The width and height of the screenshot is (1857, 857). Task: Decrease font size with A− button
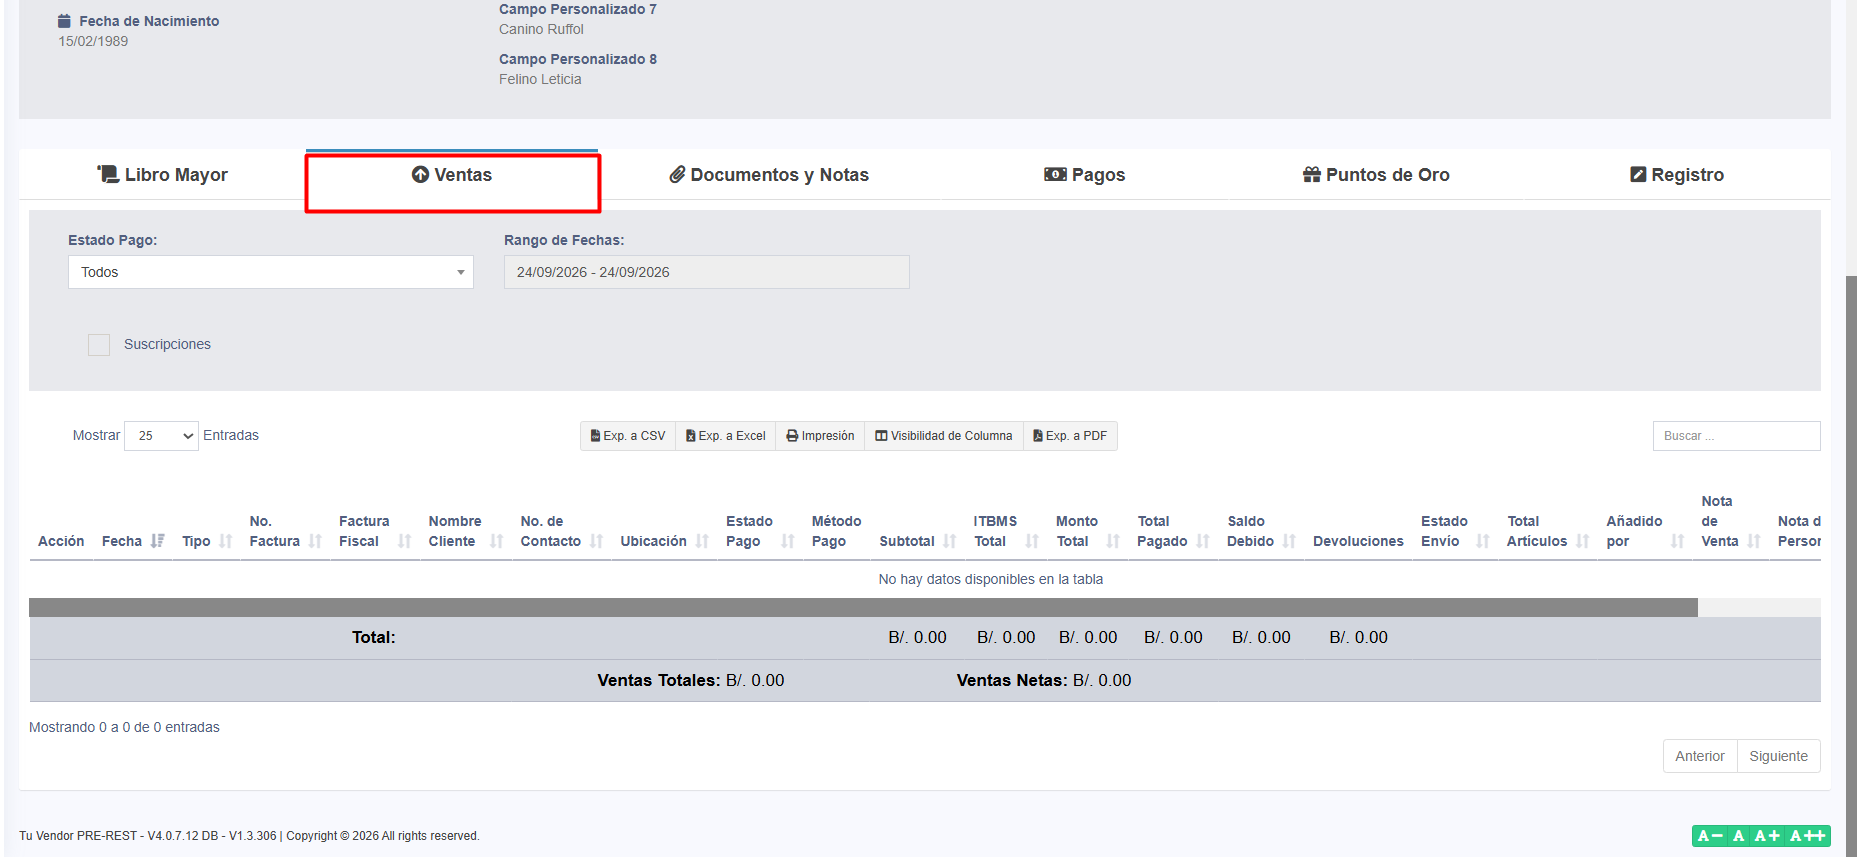coord(1710,836)
